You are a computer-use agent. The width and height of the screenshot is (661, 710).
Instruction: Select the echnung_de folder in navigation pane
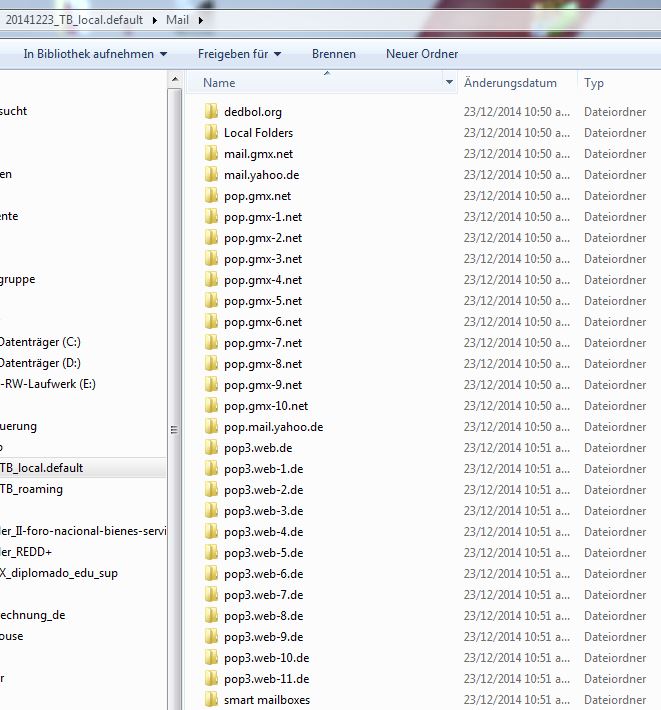tap(33, 615)
